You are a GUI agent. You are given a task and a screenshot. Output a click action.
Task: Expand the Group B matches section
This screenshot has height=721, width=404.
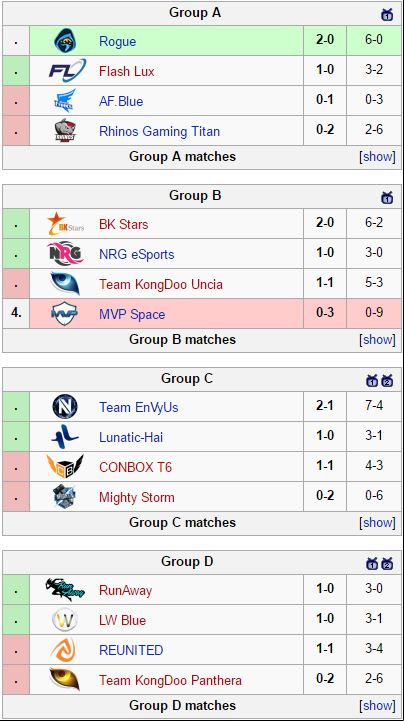(377, 339)
